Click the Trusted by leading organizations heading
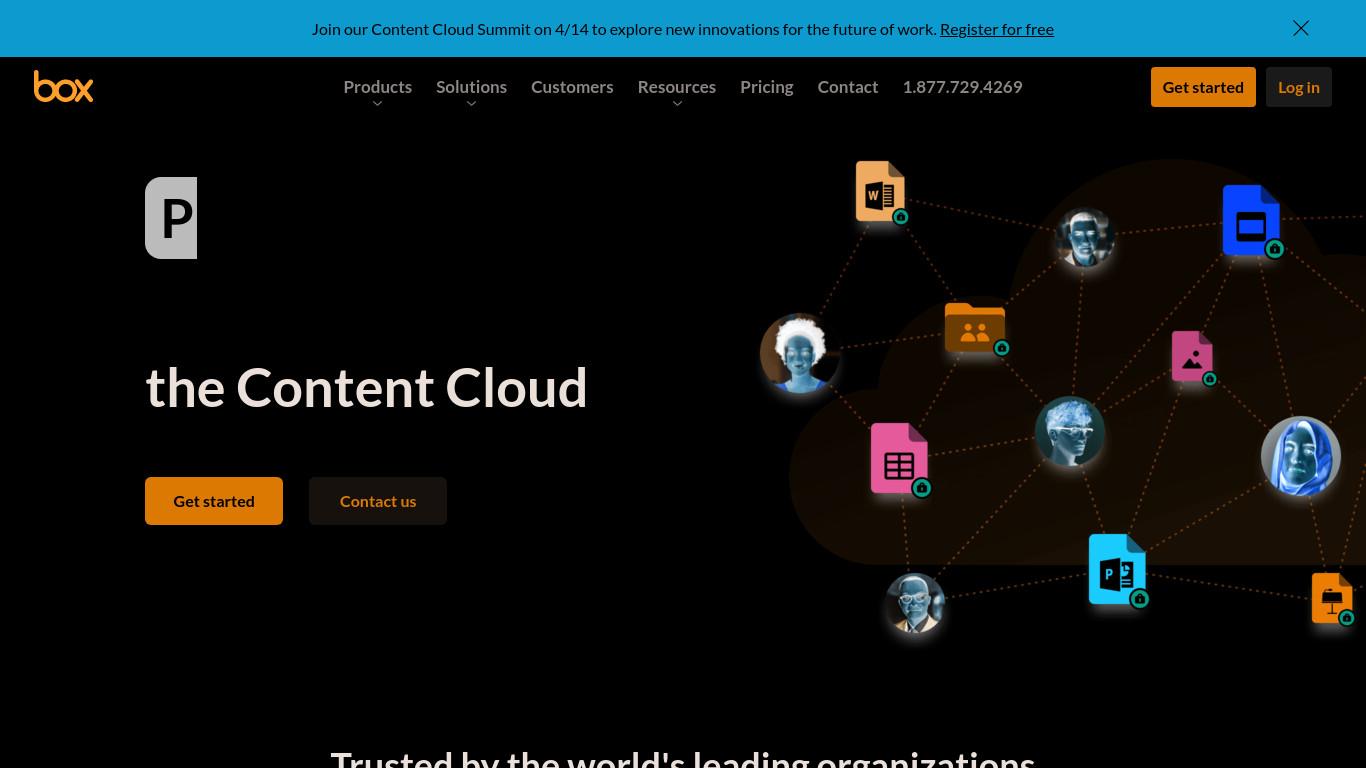1366x768 pixels. pyautogui.click(x=683, y=758)
